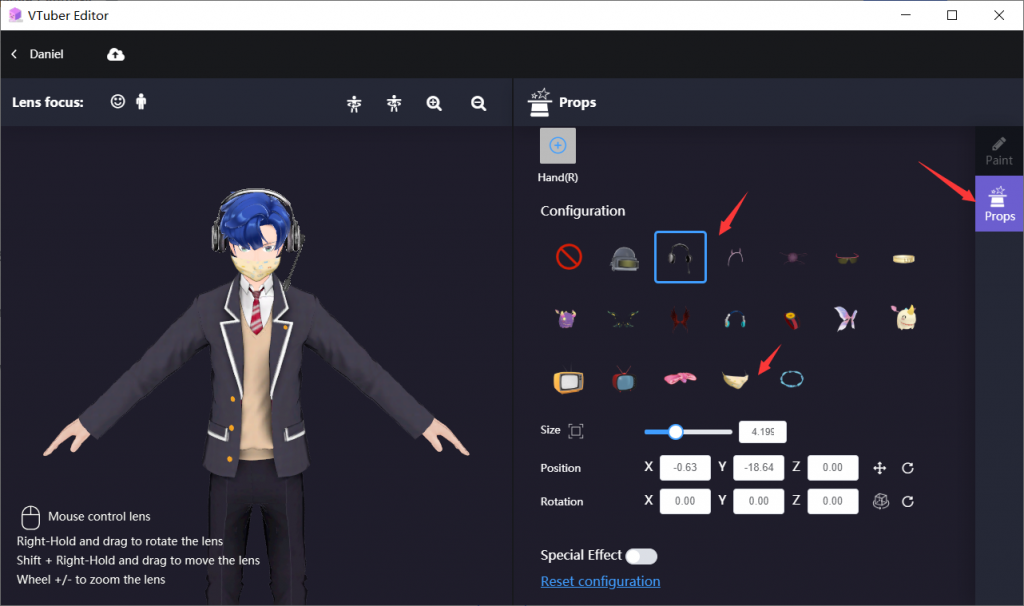The height and width of the screenshot is (606, 1024).
Task: Choose the gold ring halo prop
Action: pyautogui.click(x=904, y=259)
